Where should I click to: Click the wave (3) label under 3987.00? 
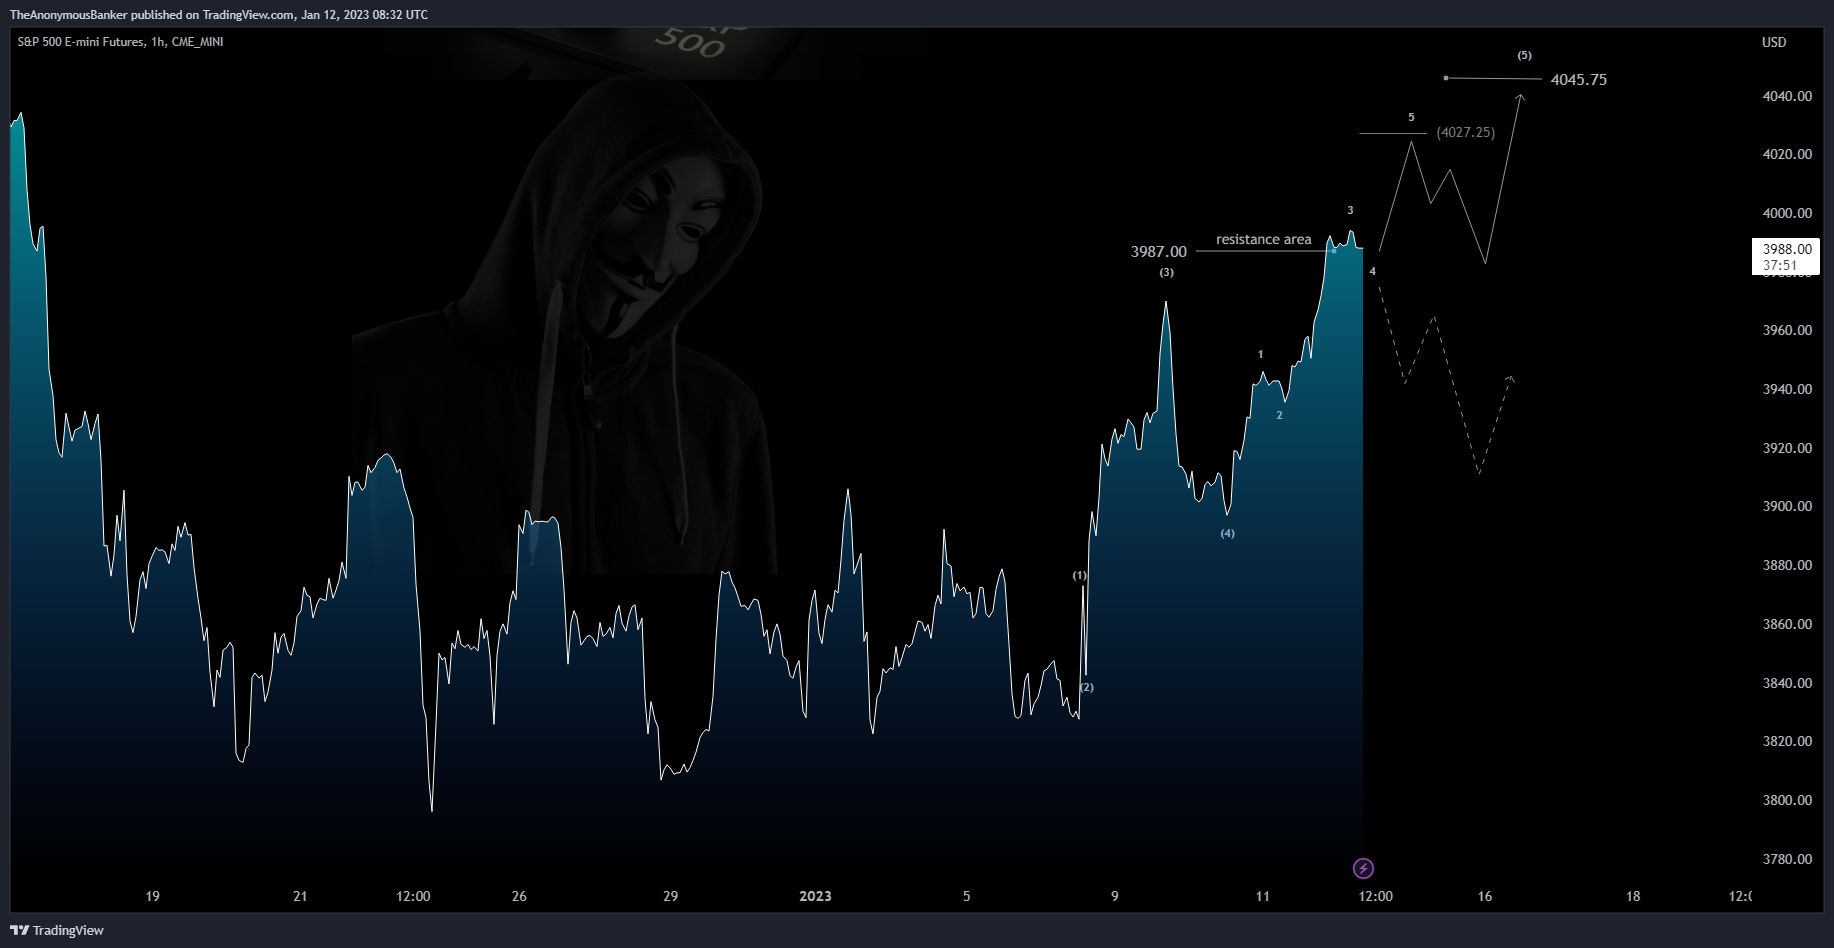pos(1166,272)
